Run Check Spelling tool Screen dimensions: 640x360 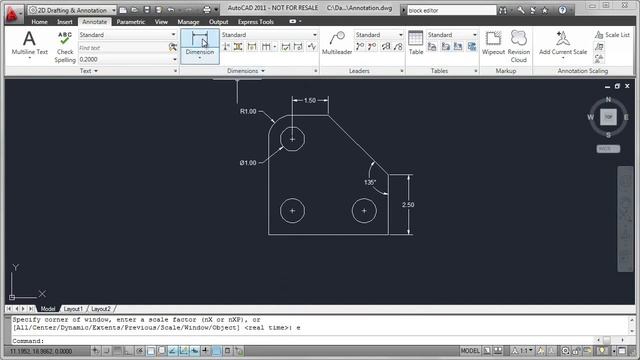(65, 47)
